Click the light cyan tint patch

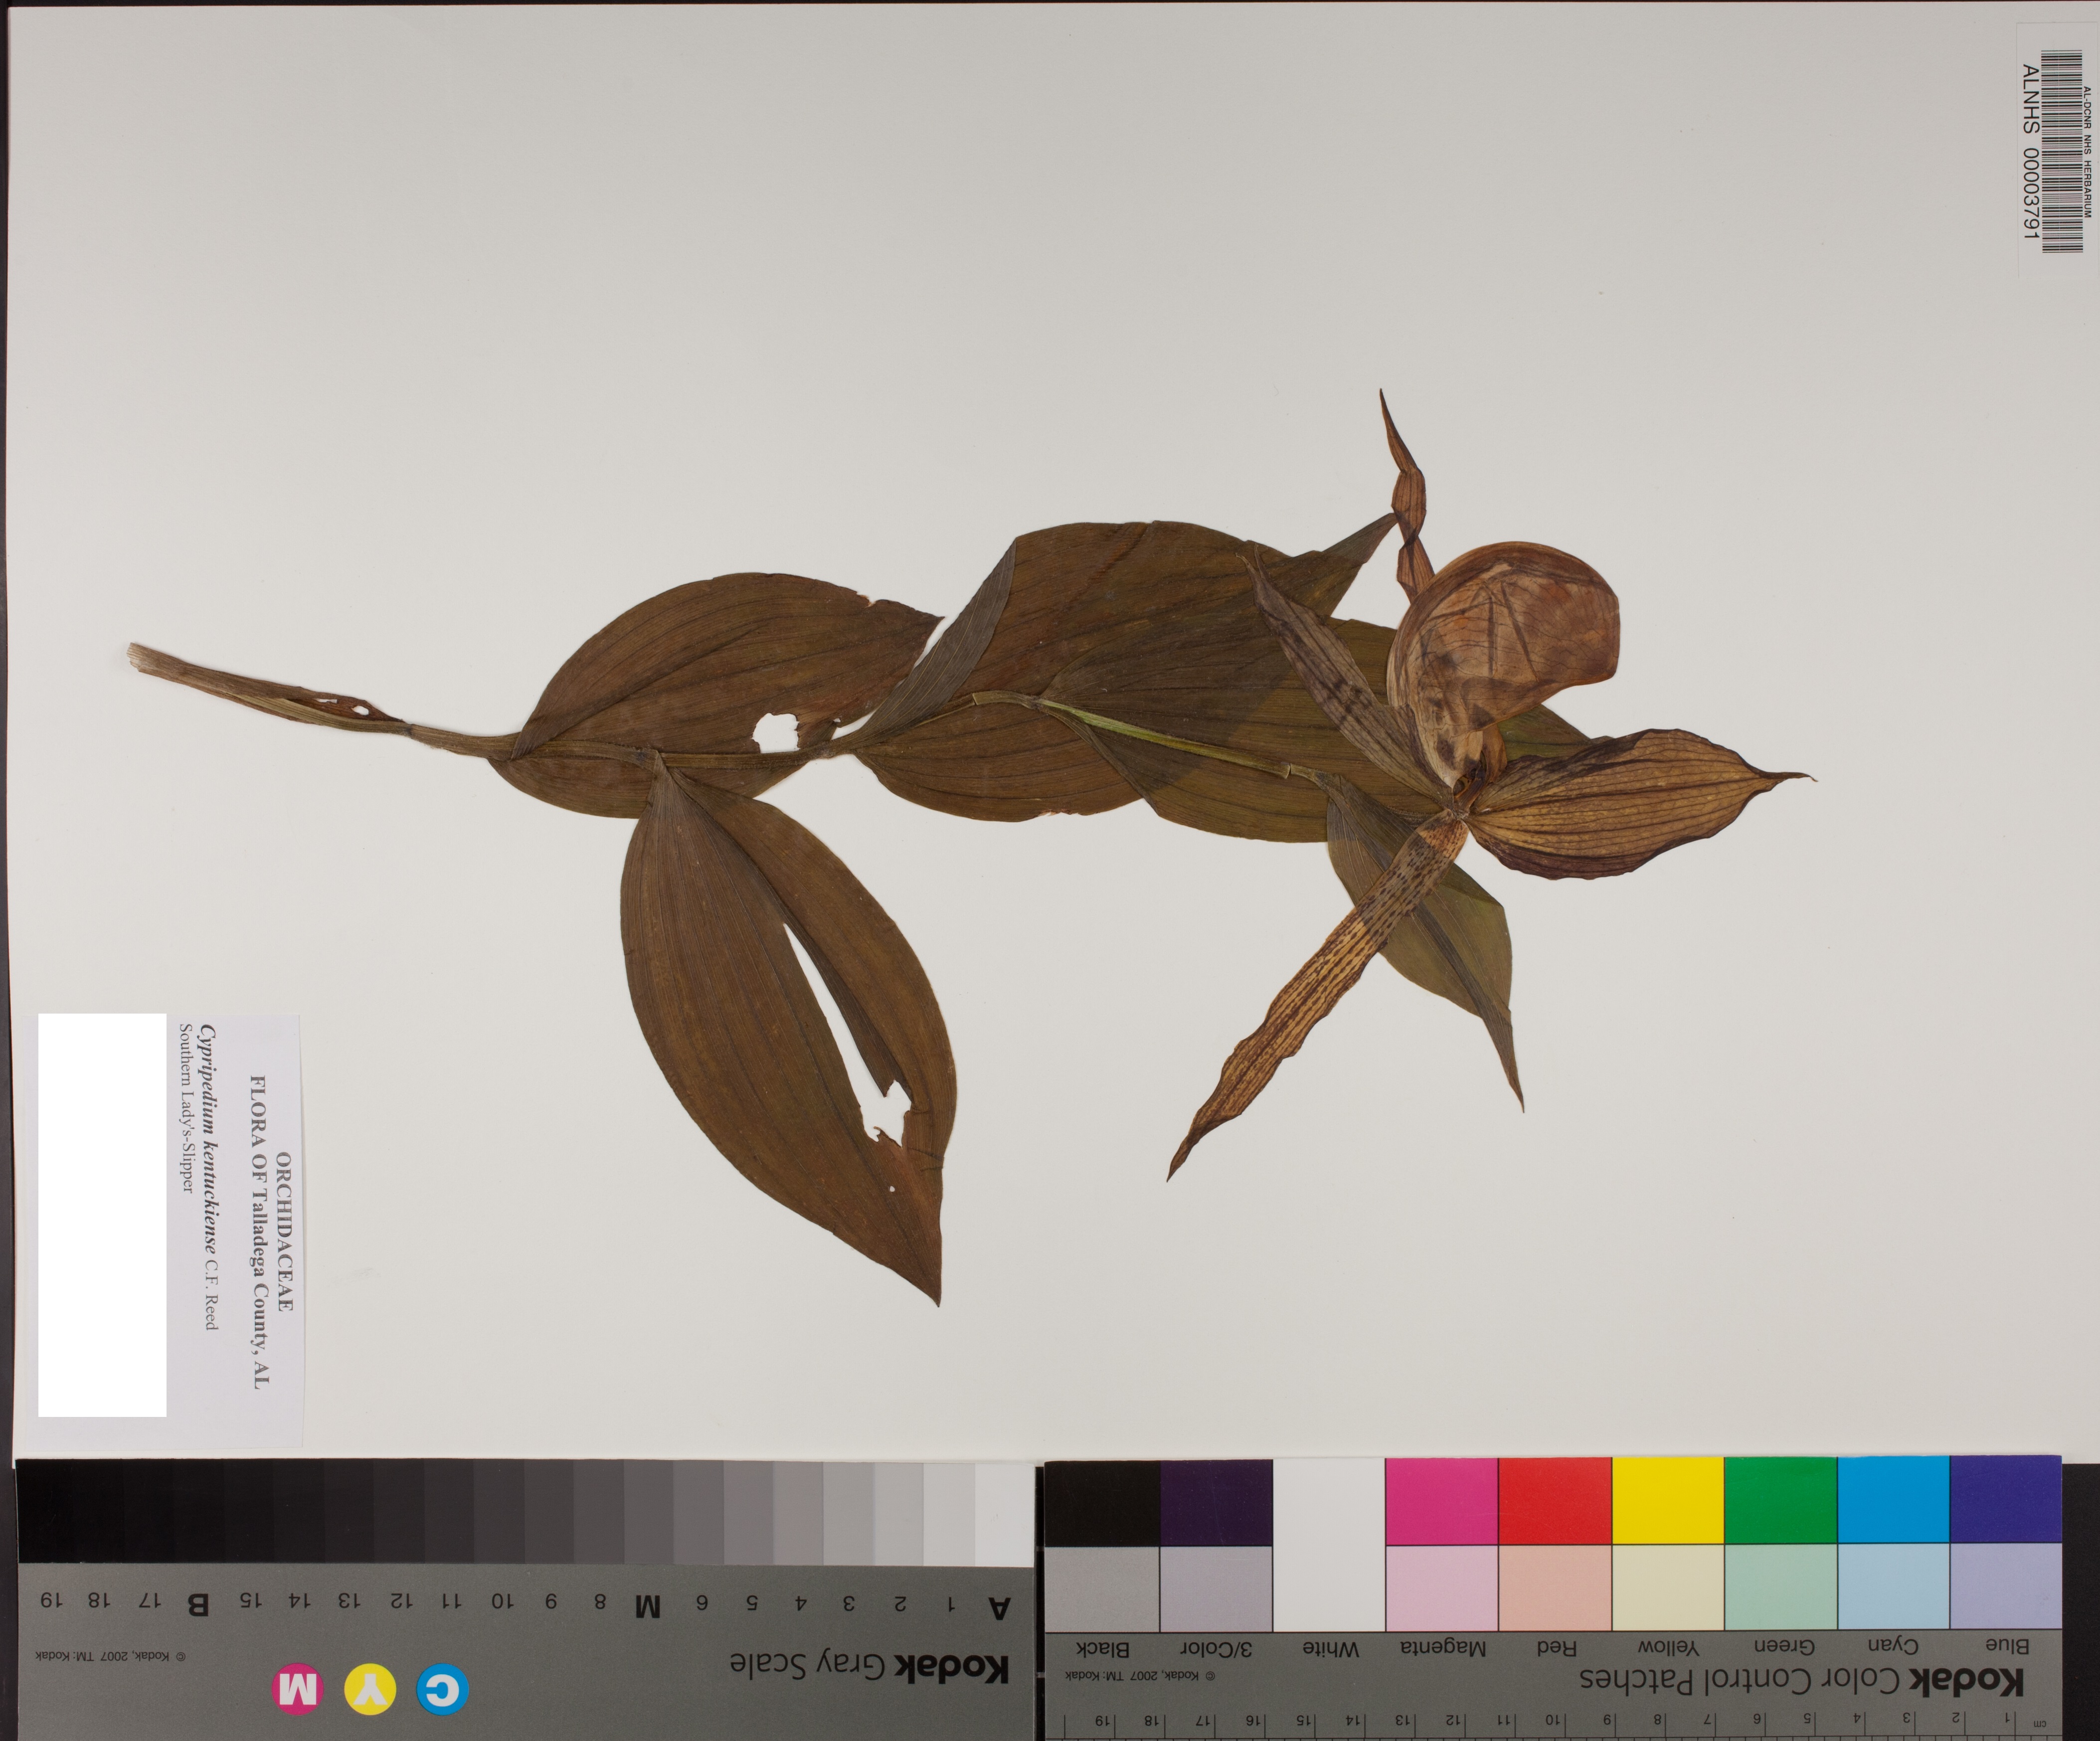tap(1893, 1587)
